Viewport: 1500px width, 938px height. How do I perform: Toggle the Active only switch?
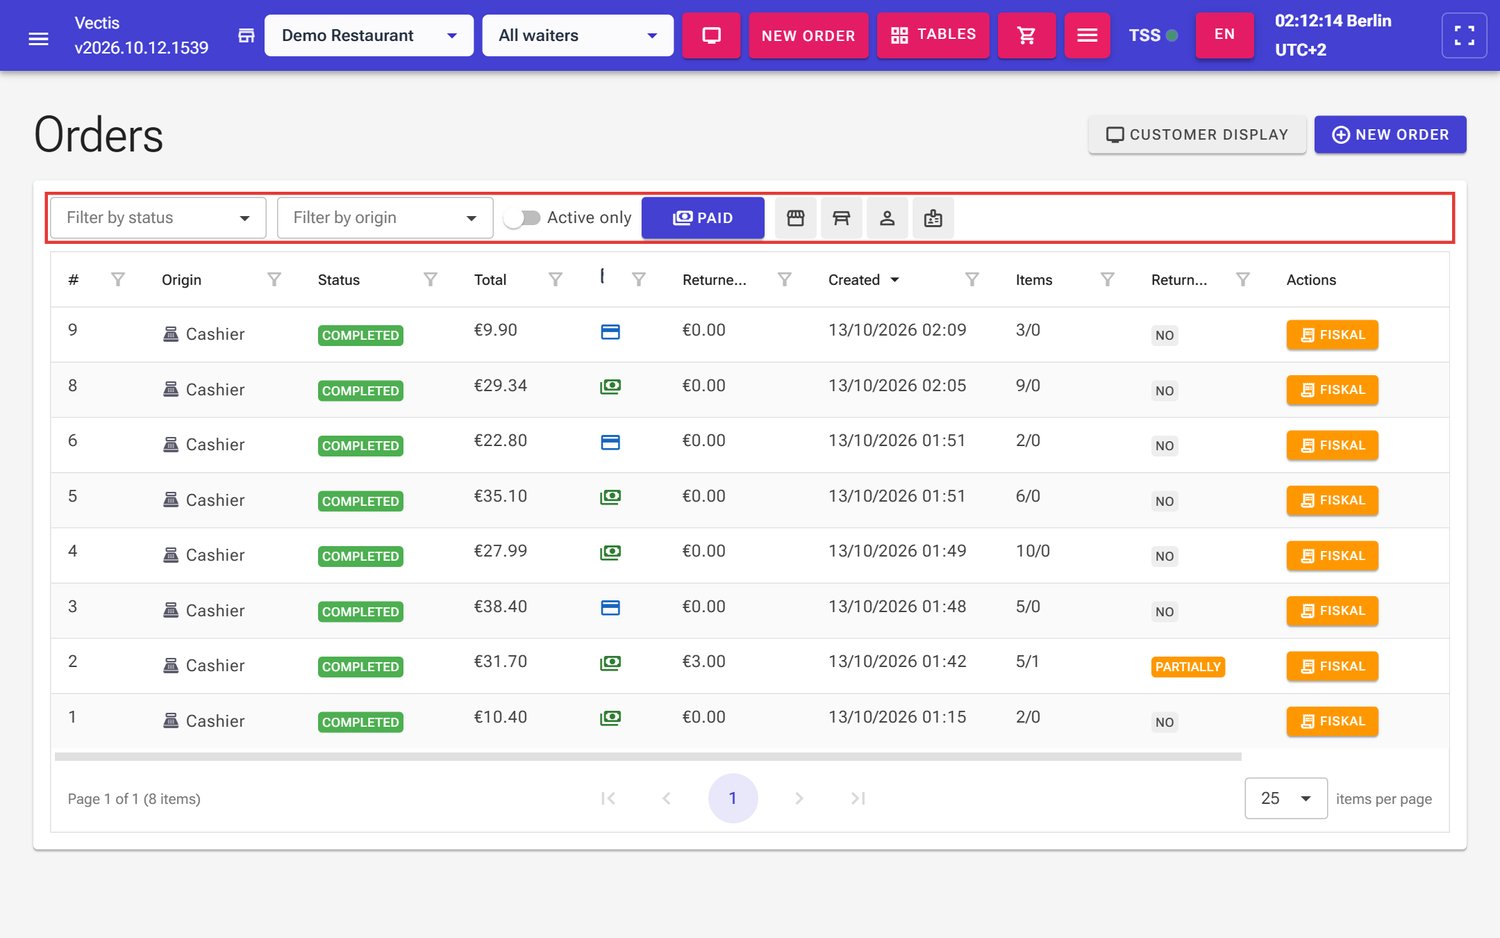tap(522, 218)
